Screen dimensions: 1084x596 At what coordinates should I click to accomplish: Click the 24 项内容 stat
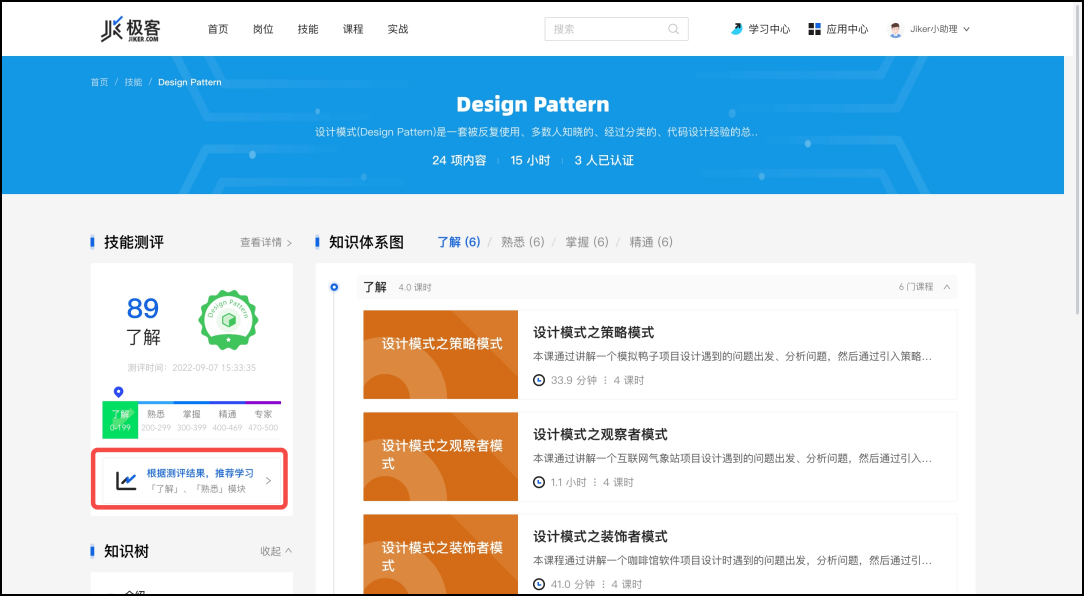pos(459,160)
